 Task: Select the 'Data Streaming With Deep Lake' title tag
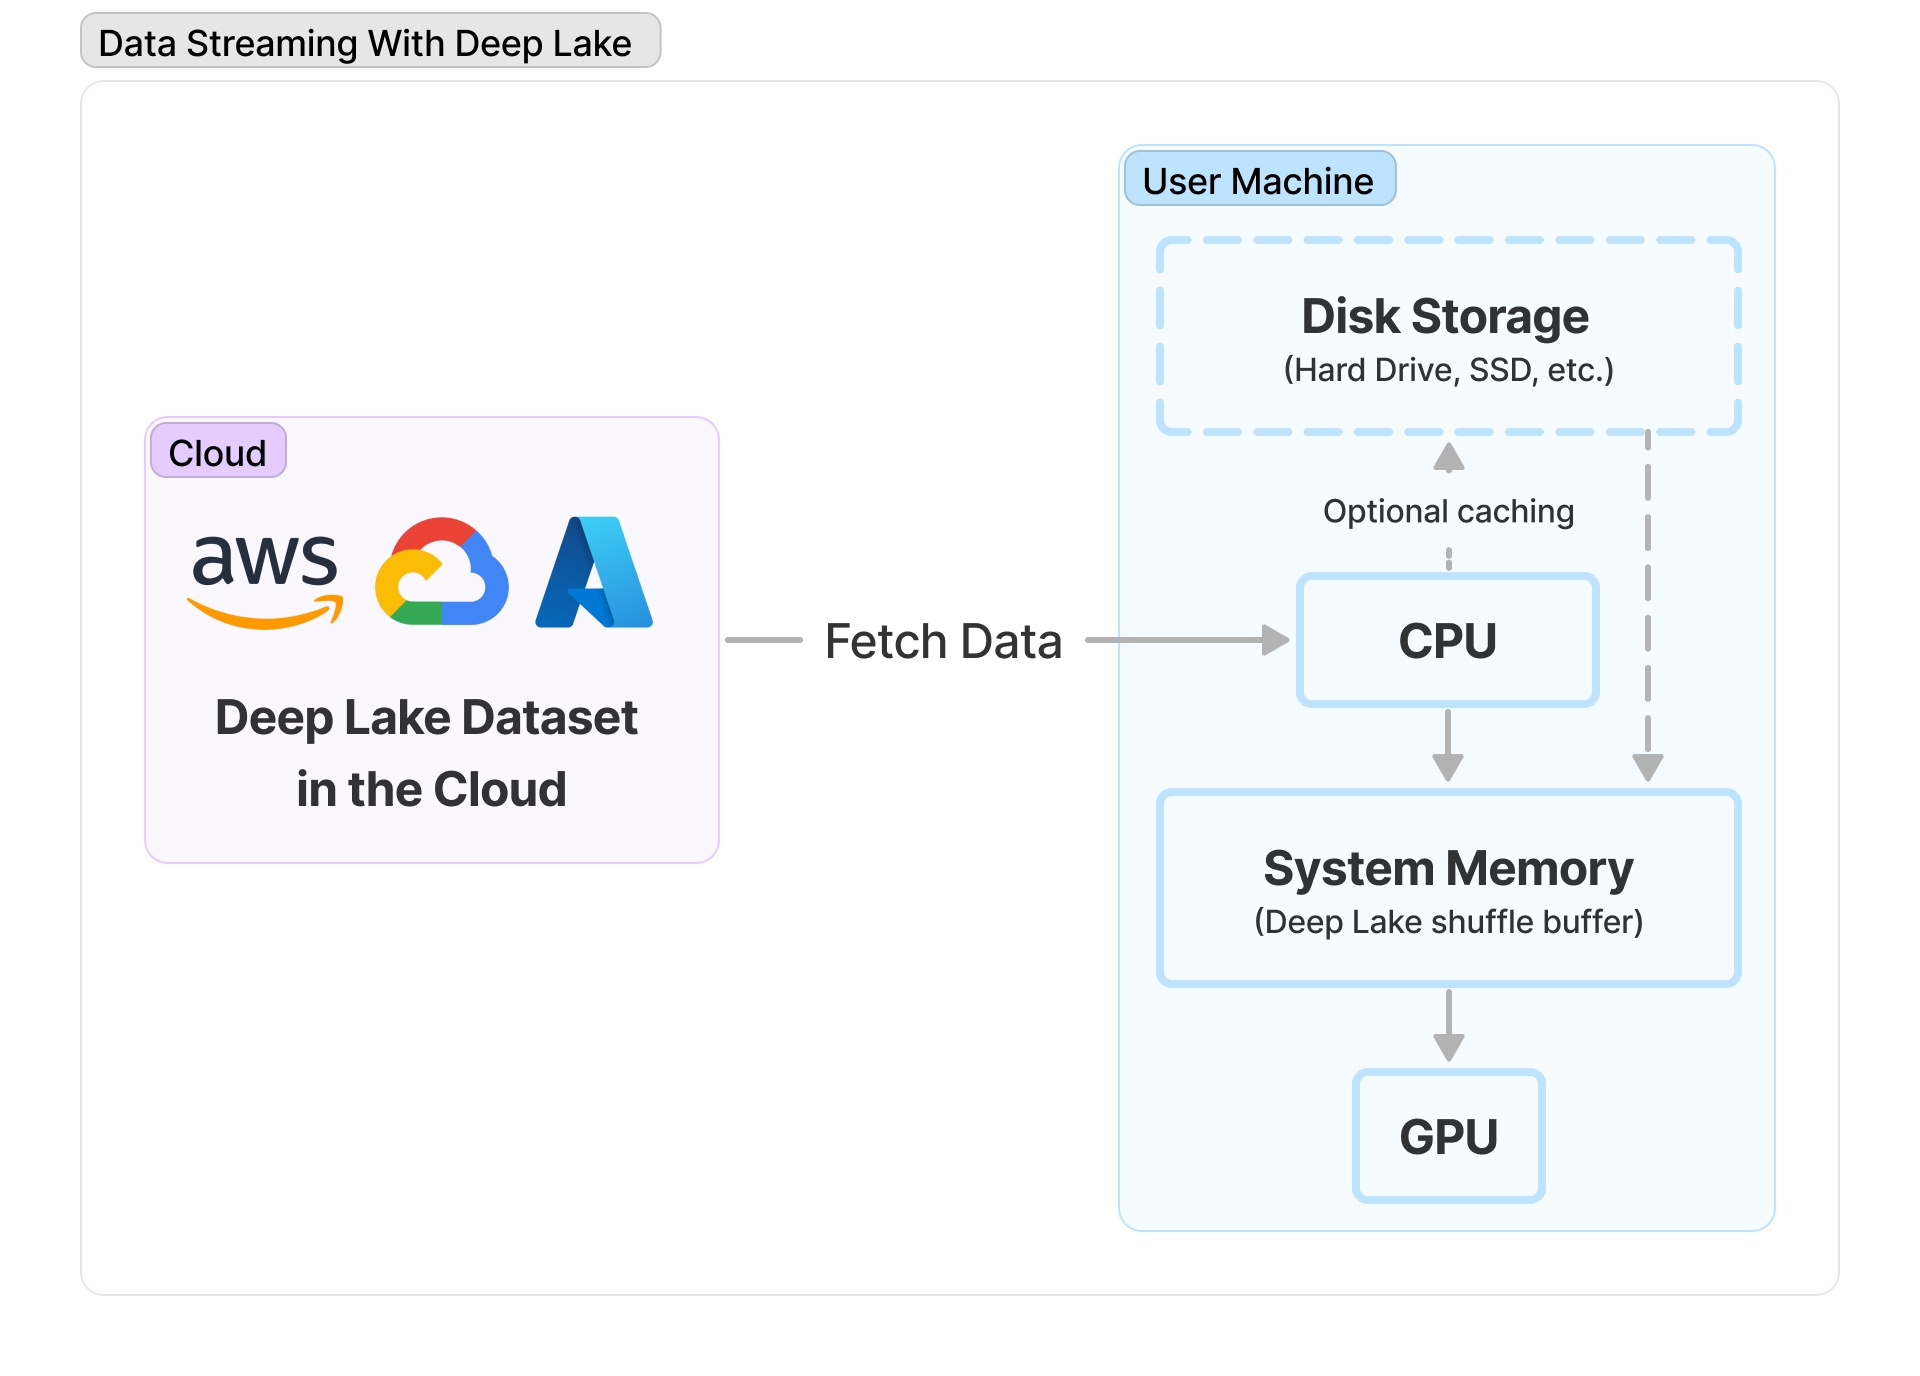(370, 42)
